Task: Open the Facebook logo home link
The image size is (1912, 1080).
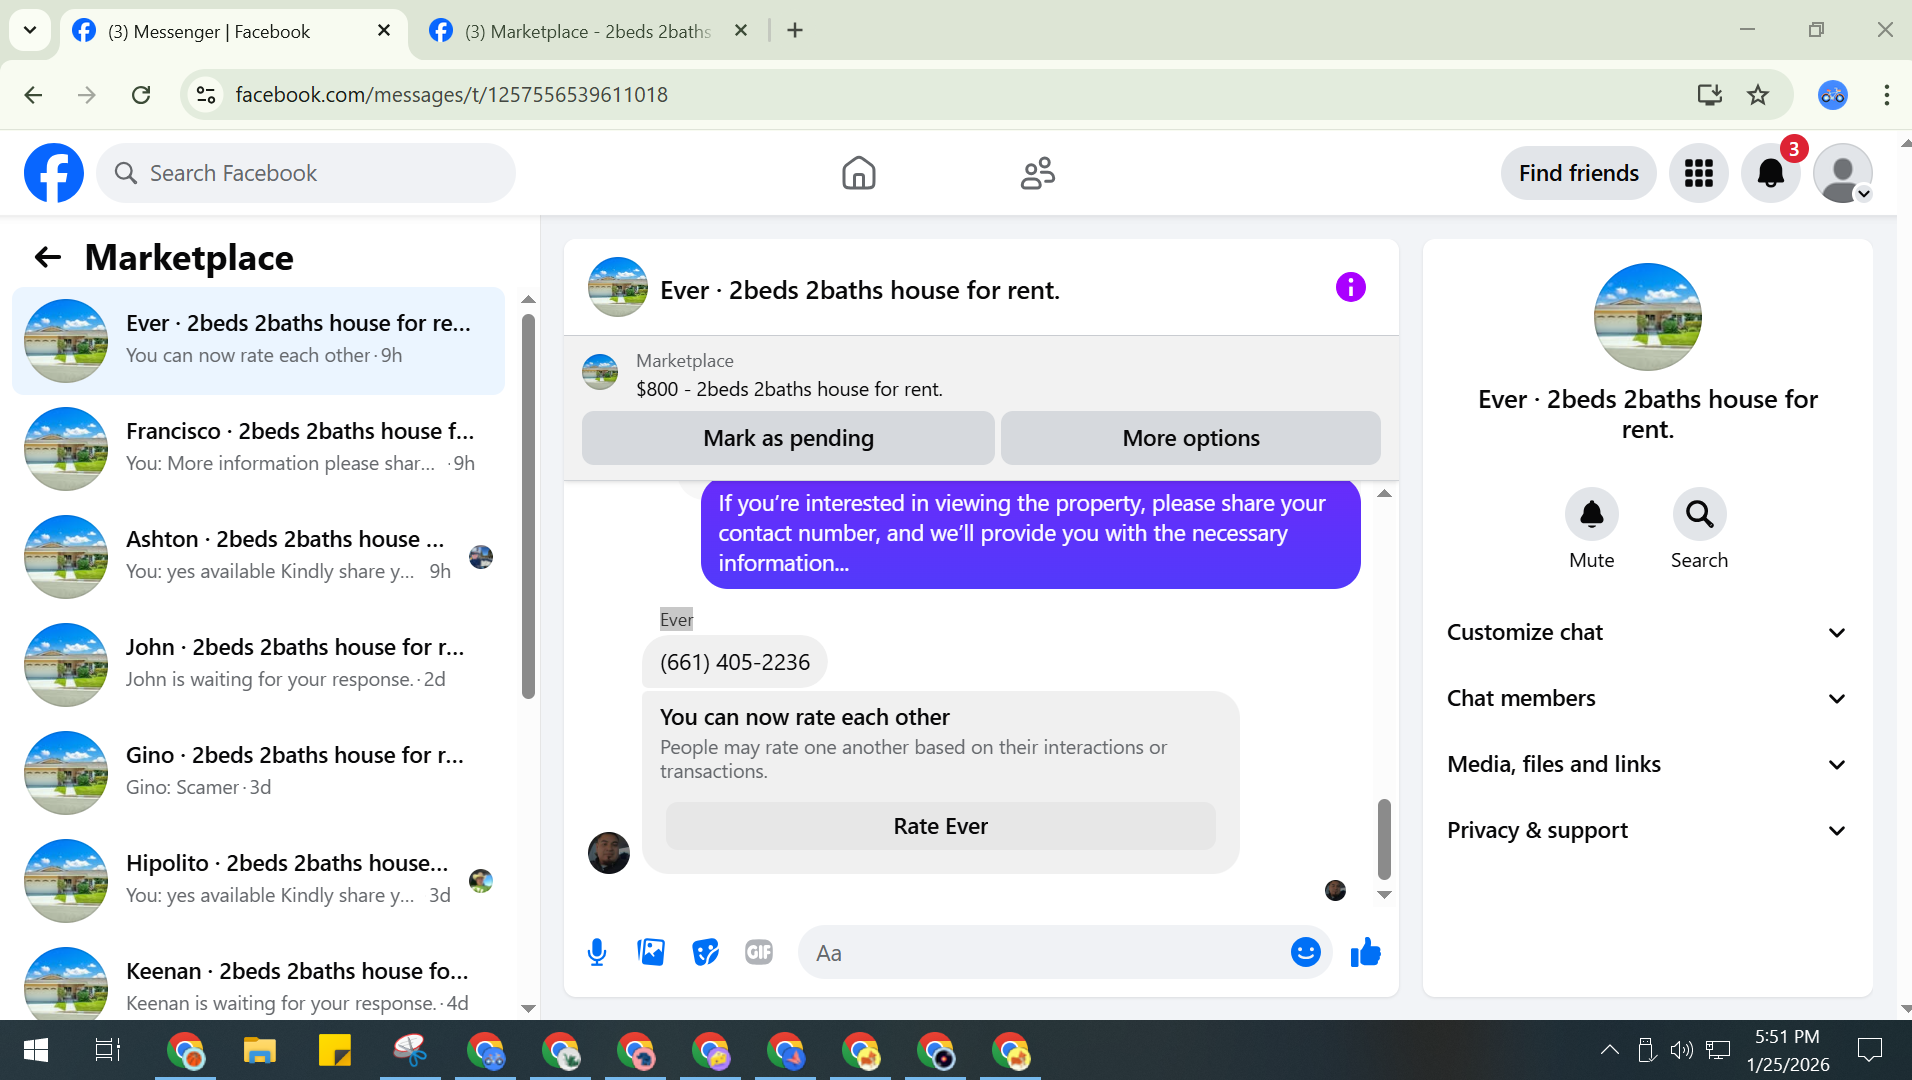Action: (54, 173)
